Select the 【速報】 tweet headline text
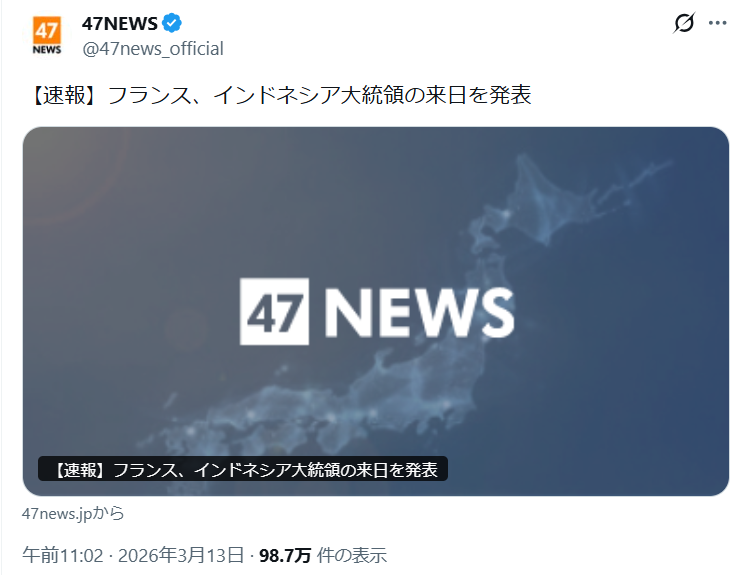The height and width of the screenshot is (575, 747). pos(280,94)
